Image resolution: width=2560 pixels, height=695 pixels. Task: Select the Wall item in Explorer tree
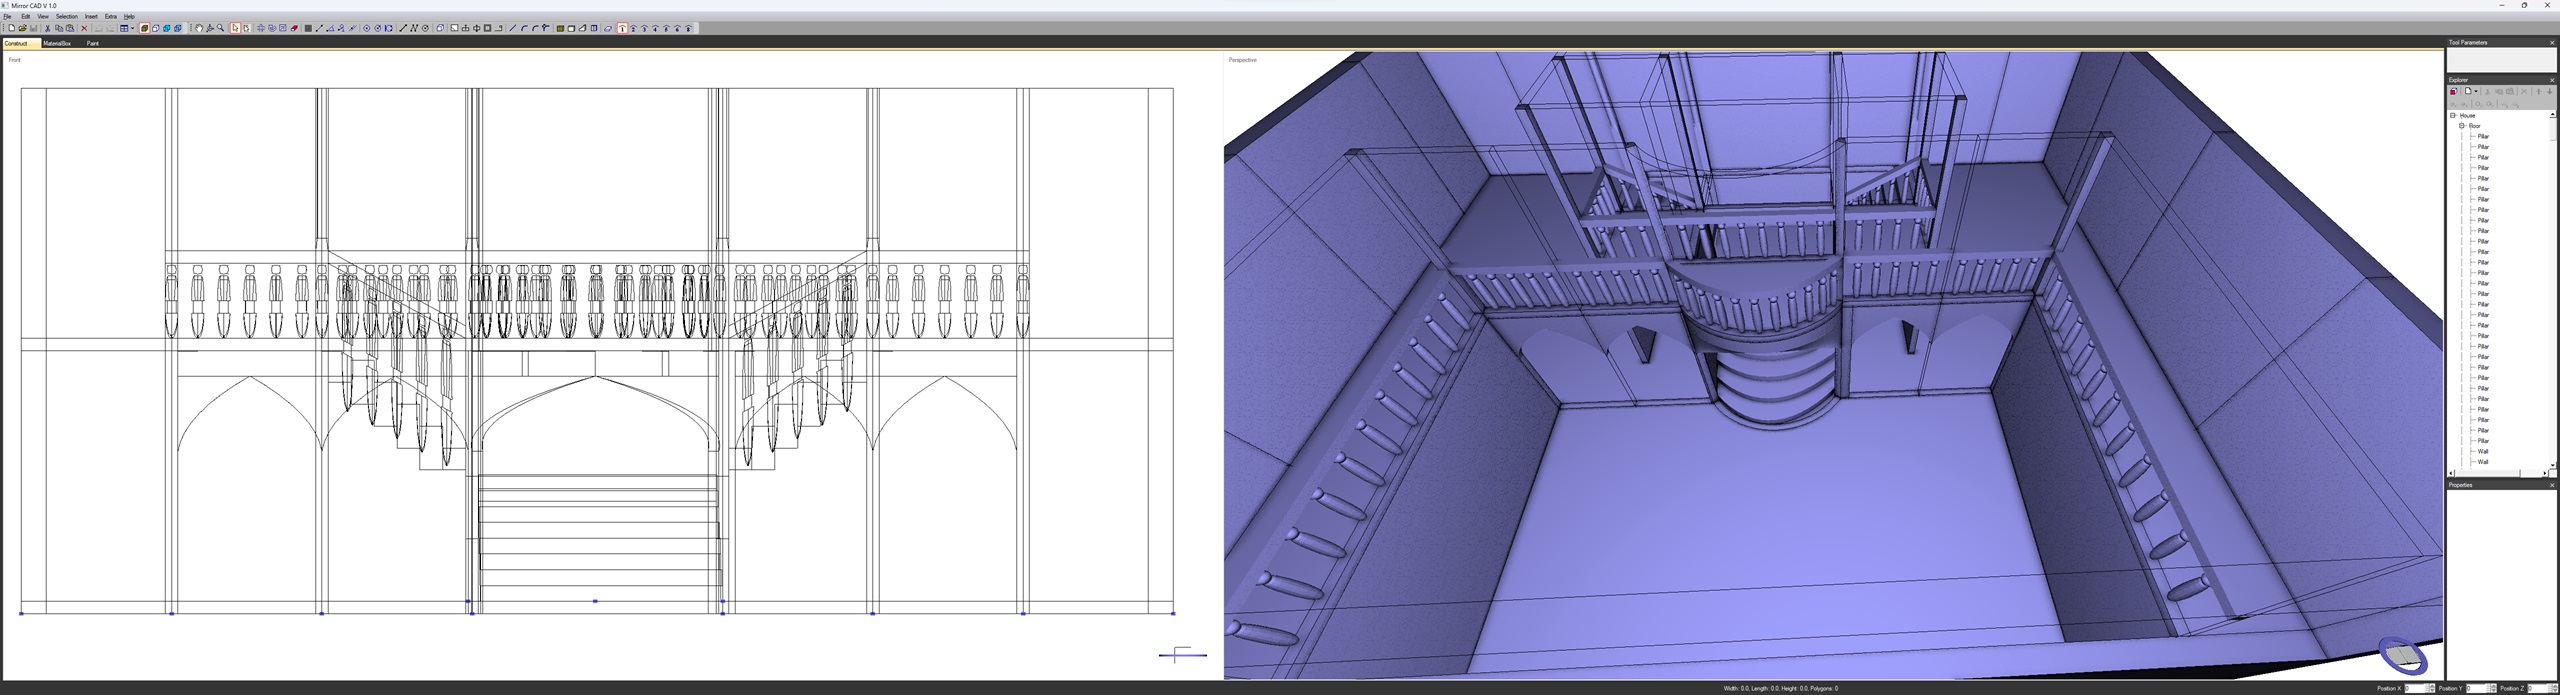coord(2483,452)
